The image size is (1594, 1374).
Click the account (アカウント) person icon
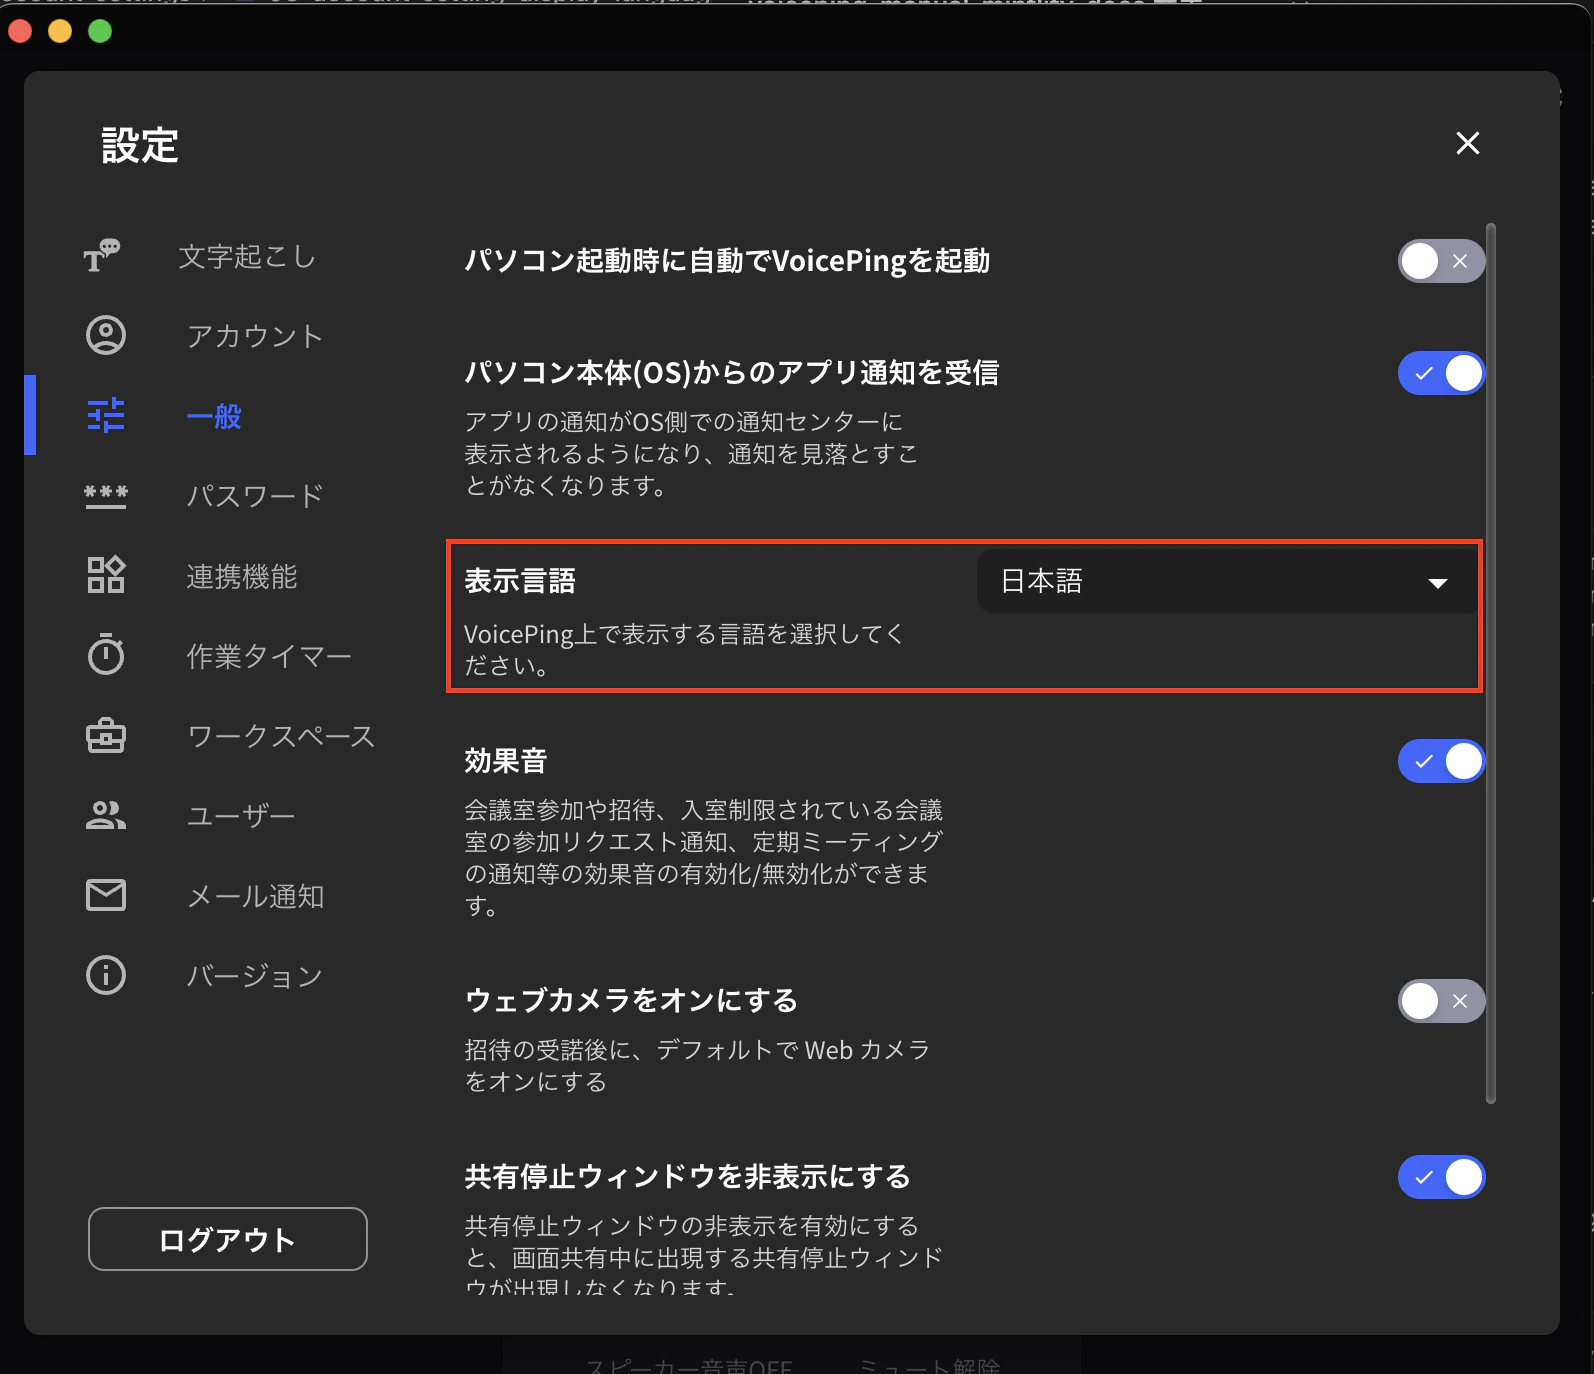106,335
